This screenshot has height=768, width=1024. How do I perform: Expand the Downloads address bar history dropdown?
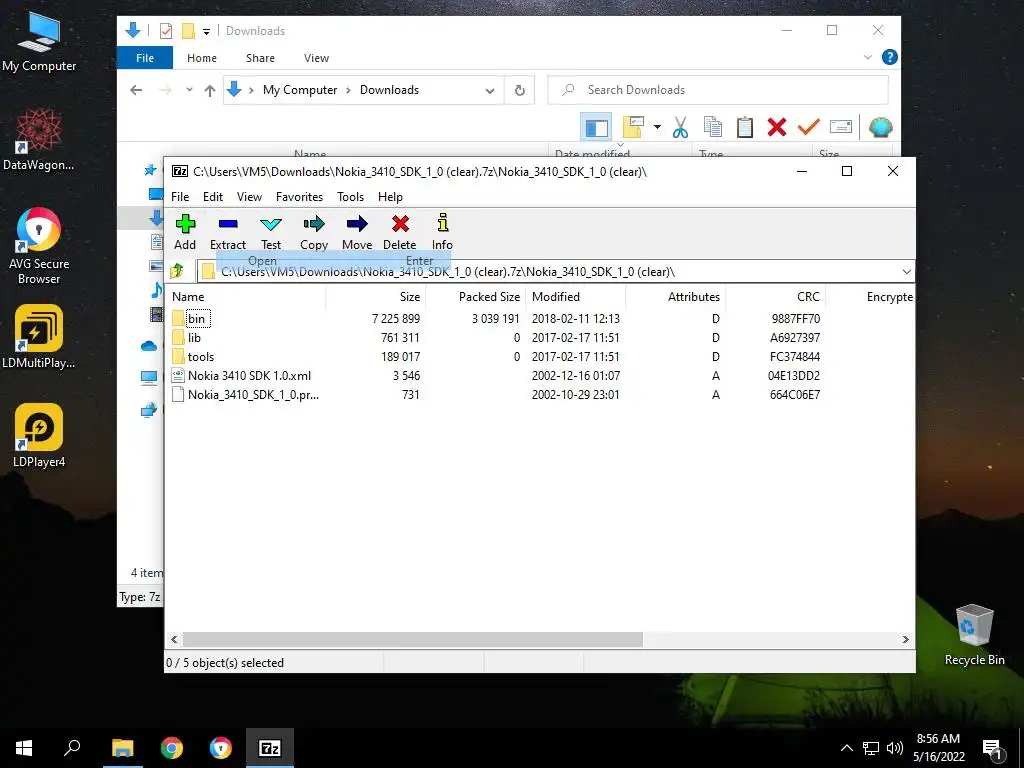pyautogui.click(x=490, y=91)
